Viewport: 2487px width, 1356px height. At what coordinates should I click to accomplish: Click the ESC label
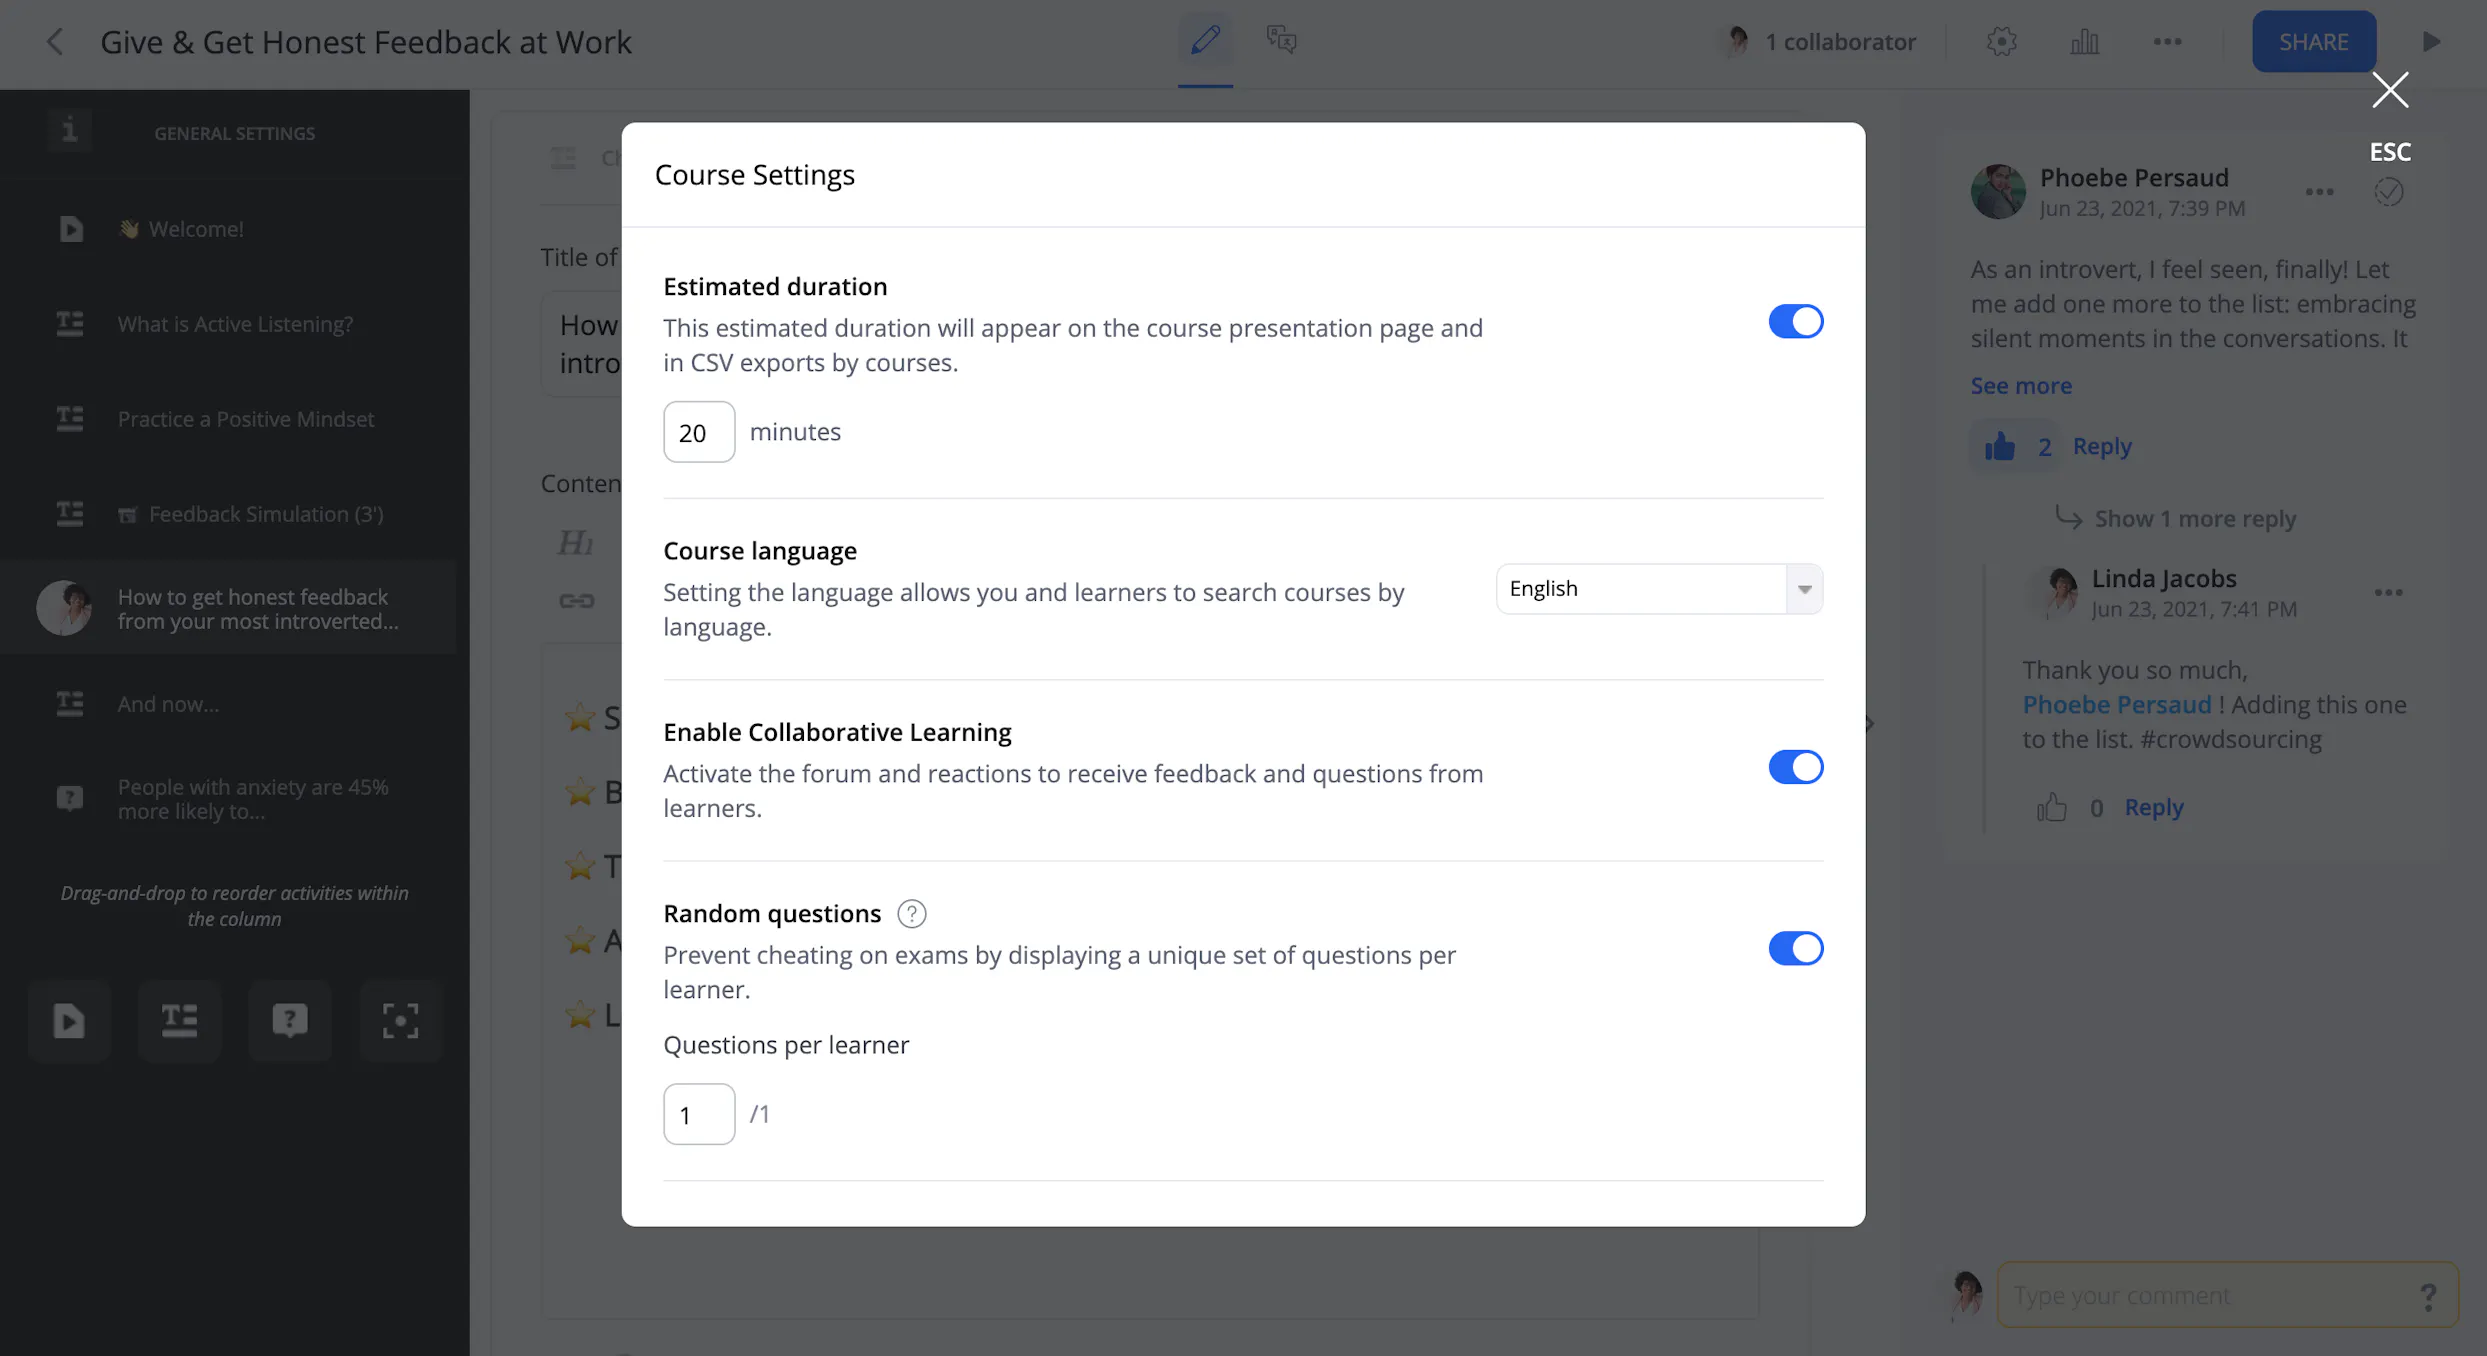2390,152
